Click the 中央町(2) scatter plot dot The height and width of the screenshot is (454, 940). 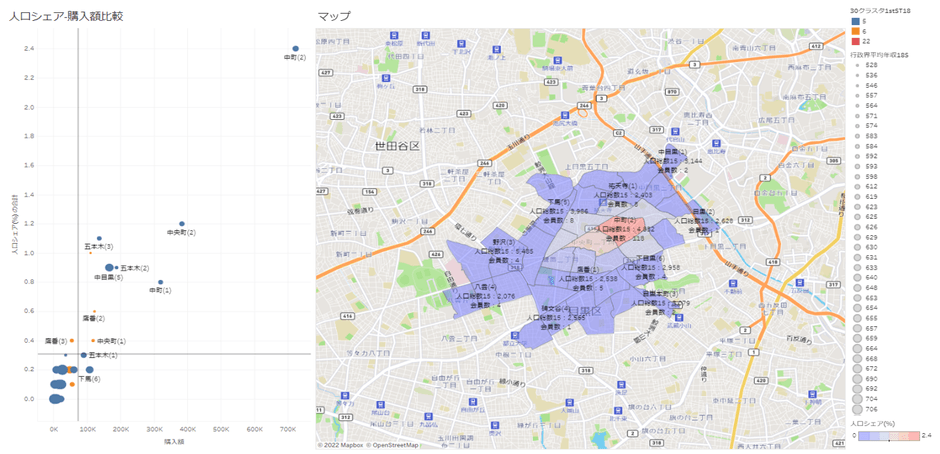tap(181, 224)
